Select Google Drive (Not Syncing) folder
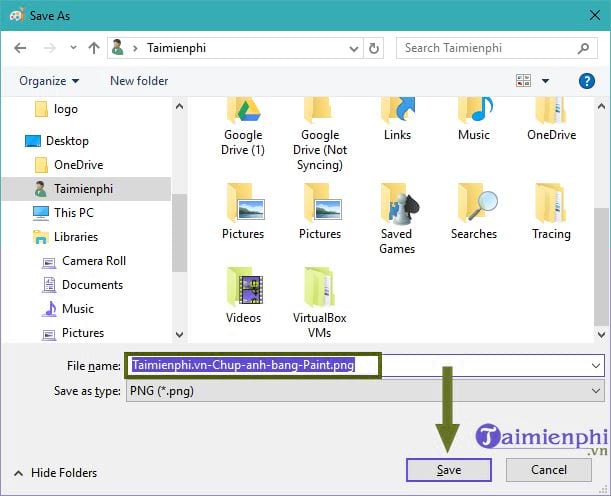This screenshot has height=496, width=611. click(320, 134)
